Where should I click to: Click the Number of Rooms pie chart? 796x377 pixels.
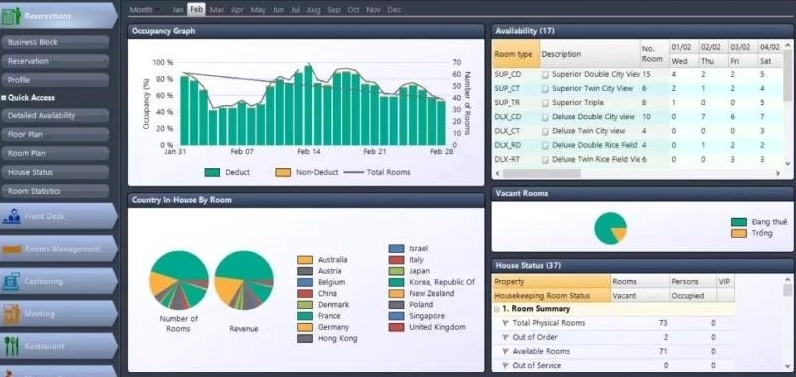click(x=179, y=280)
